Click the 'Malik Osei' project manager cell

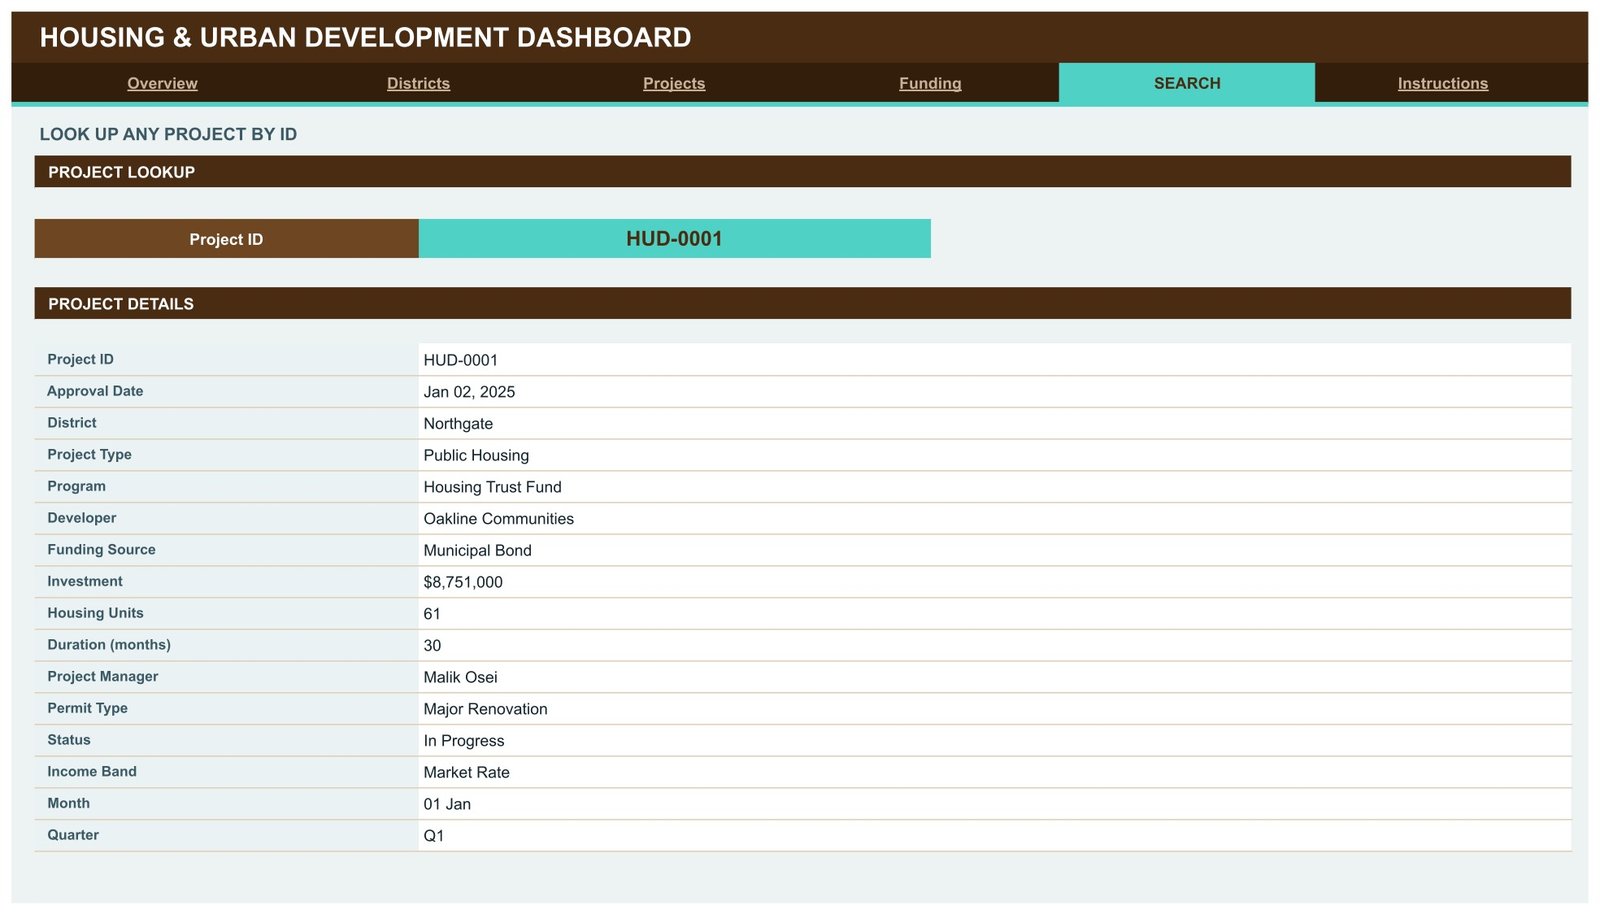click(x=995, y=677)
